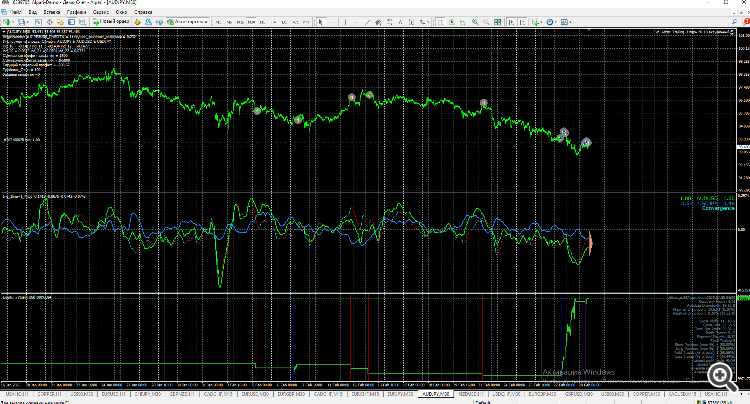Select the active AUDJPY,M30 chart tab

pos(435,394)
